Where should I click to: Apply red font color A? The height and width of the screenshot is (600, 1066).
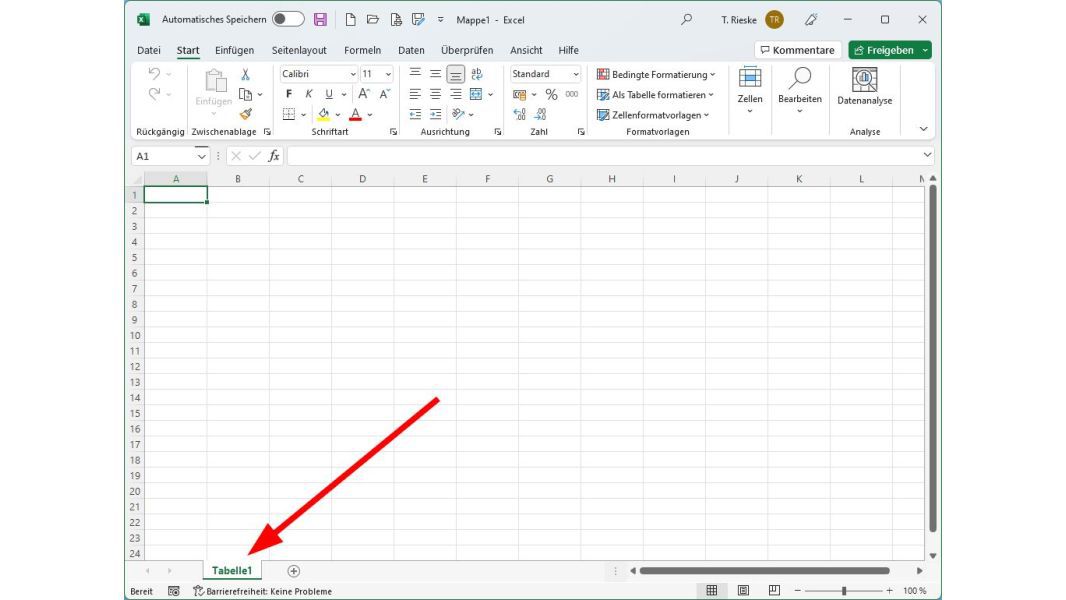[355, 114]
